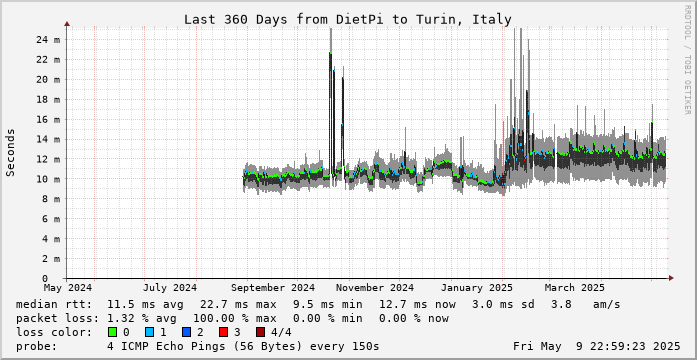Click the RRDTOOL / TOBI OETIKER watermark
Screen dimensions: 697x360
click(x=687, y=60)
